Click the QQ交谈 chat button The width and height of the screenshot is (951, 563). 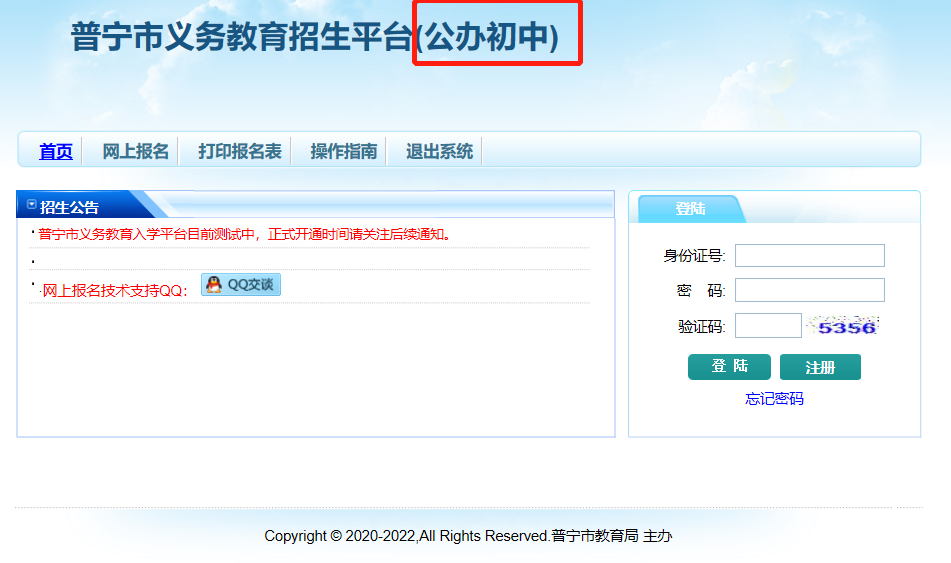241,285
